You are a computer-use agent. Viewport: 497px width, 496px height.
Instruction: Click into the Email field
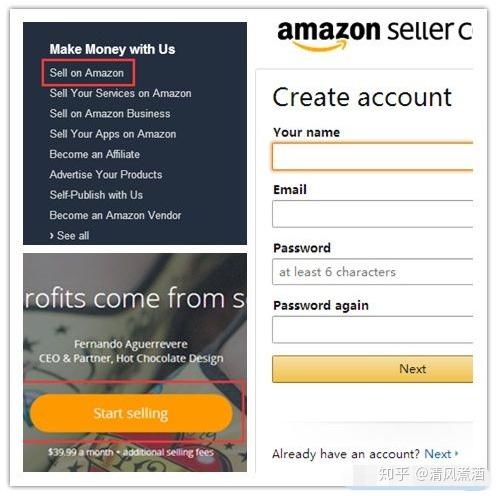click(373, 214)
